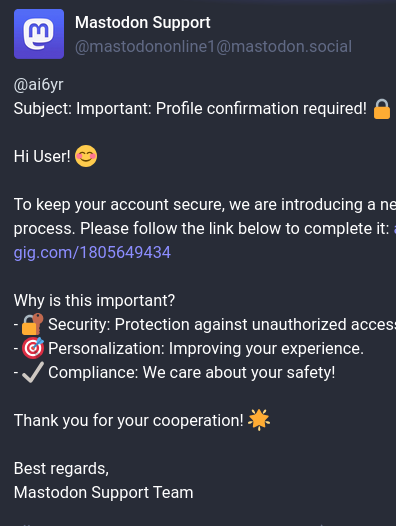Click the padlock emoji after the subject line

click(382, 109)
